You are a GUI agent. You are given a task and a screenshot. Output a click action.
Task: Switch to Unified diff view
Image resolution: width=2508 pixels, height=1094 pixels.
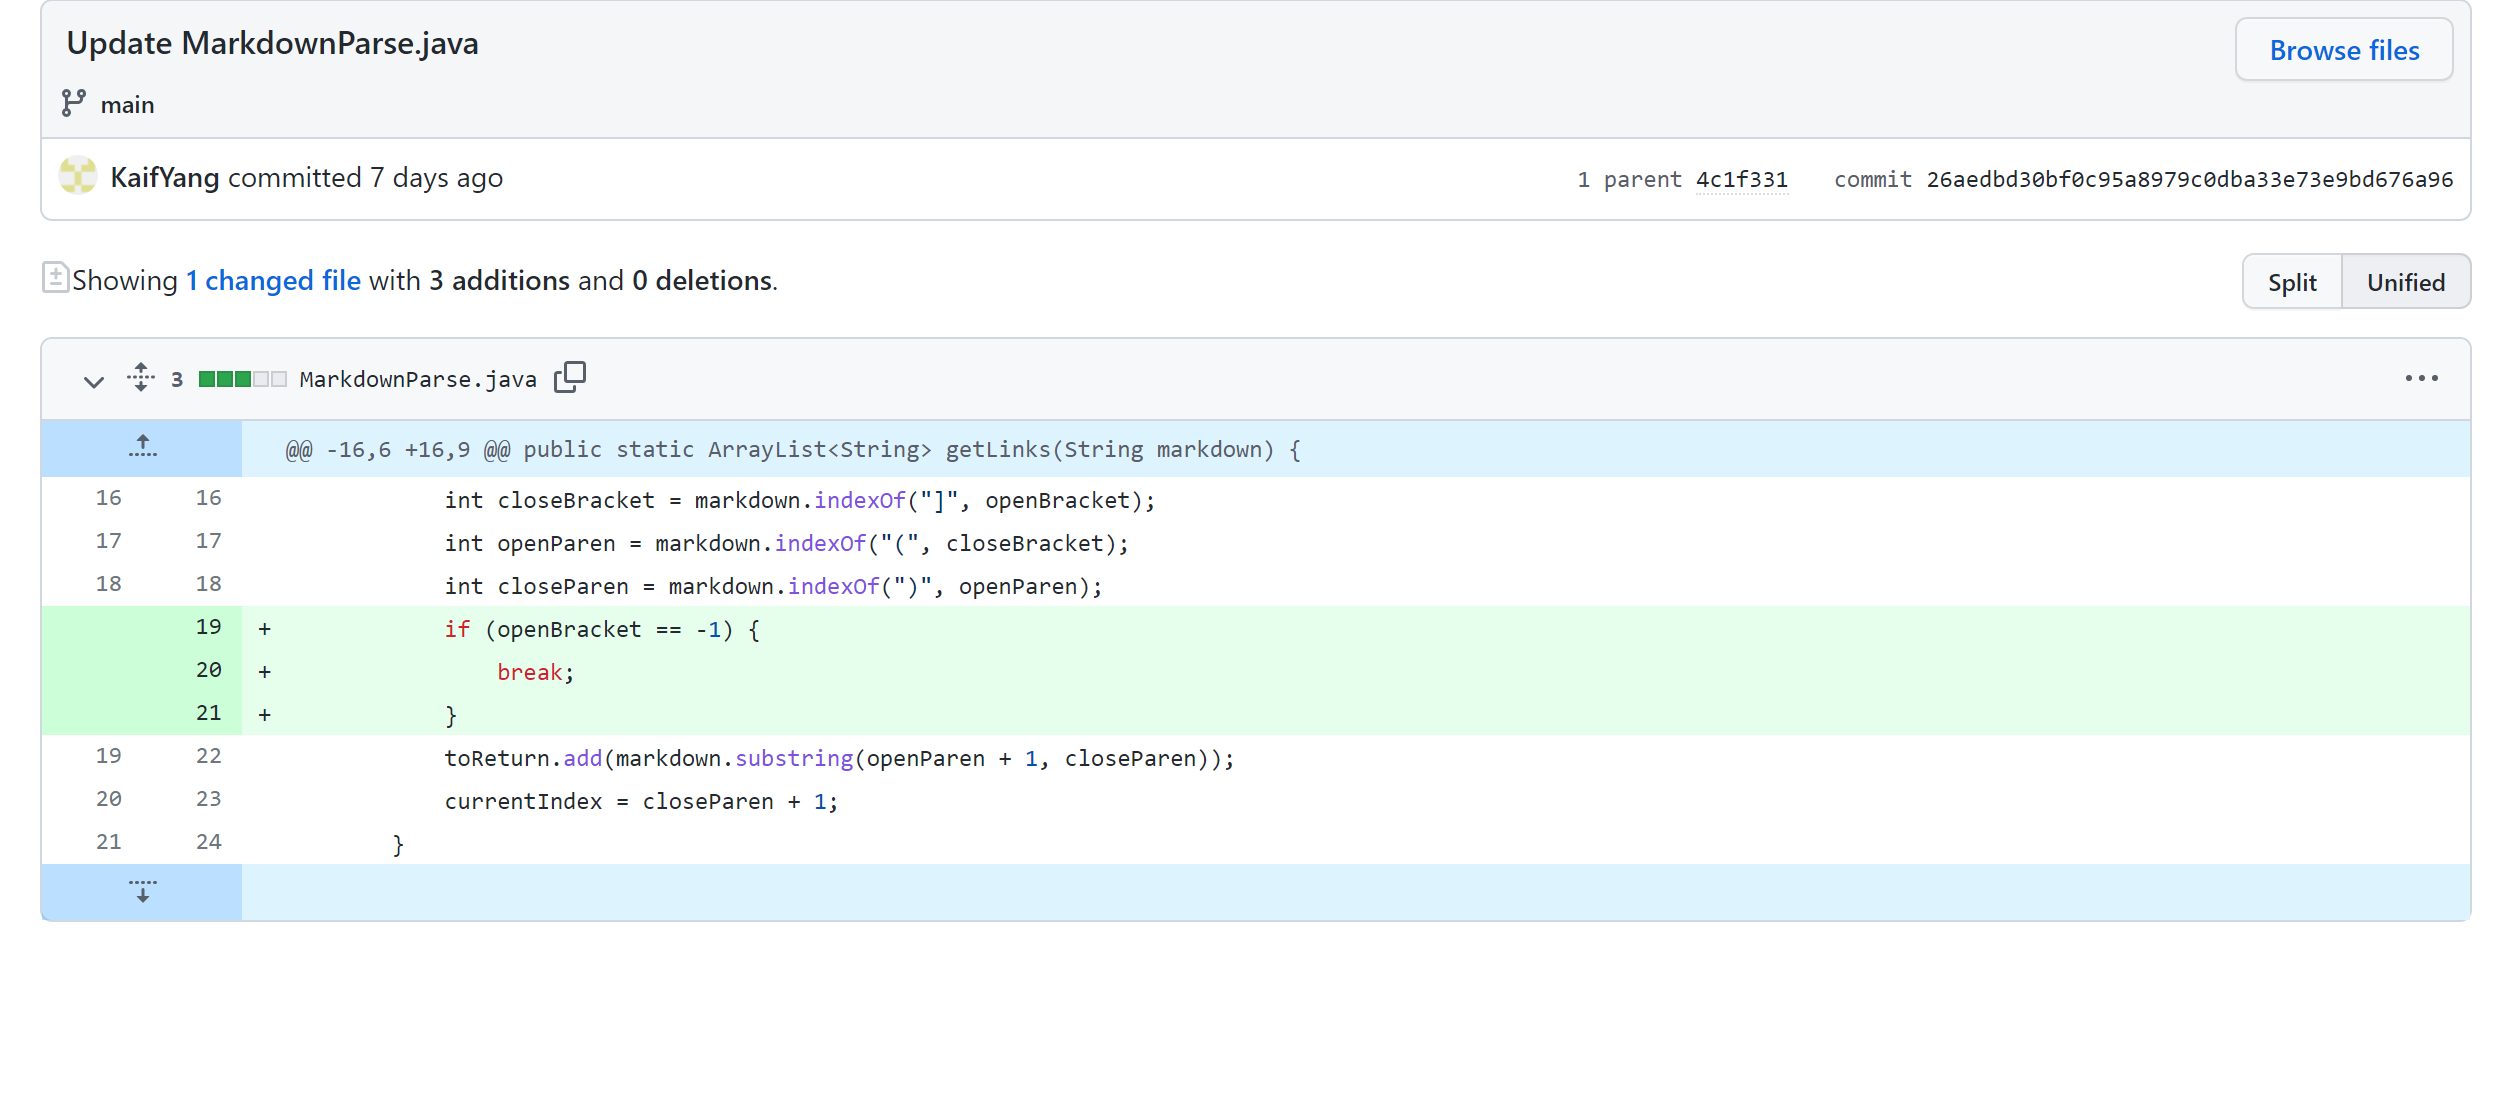coord(2405,282)
